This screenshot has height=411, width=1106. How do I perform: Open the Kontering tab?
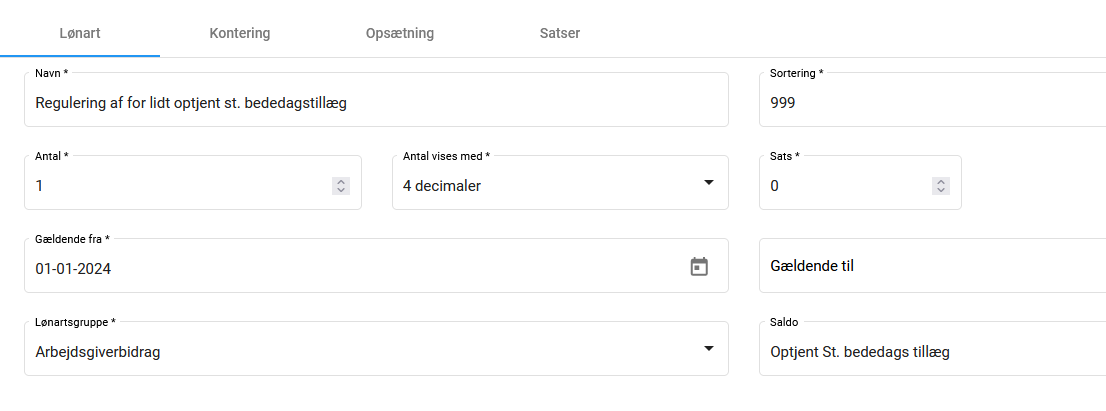click(x=240, y=33)
